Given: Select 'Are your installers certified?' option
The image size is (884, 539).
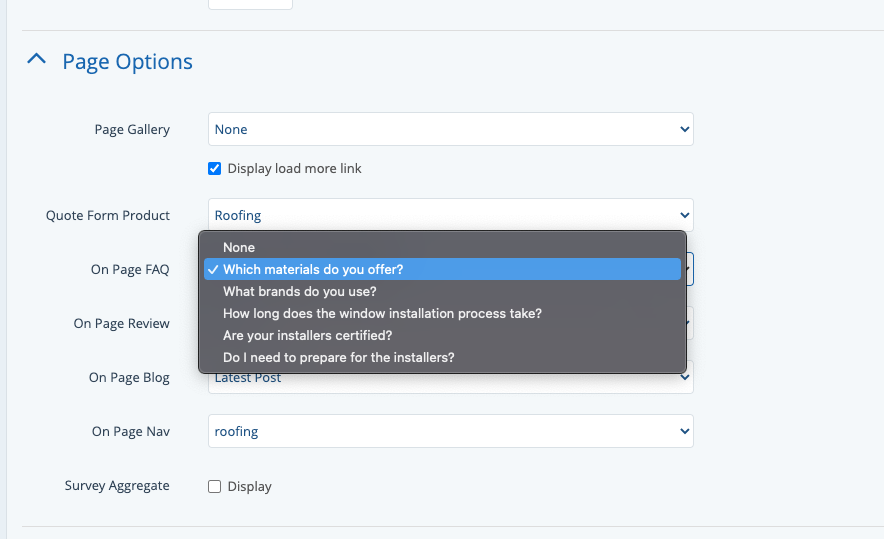Looking at the screenshot, I should pyautogui.click(x=307, y=335).
